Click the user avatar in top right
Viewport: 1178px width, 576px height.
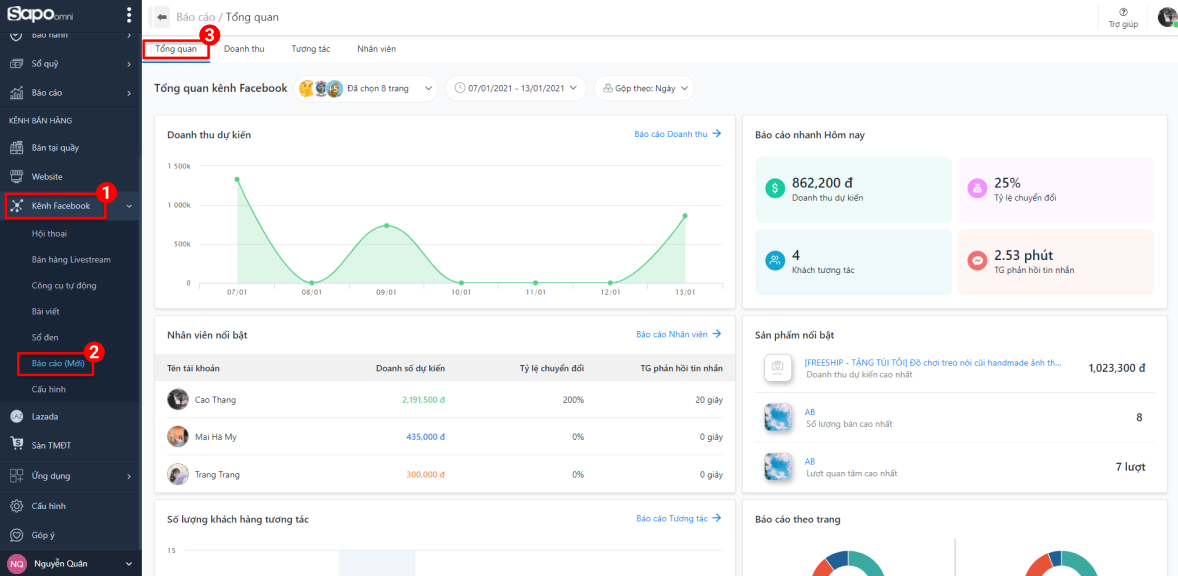[1166, 17]
